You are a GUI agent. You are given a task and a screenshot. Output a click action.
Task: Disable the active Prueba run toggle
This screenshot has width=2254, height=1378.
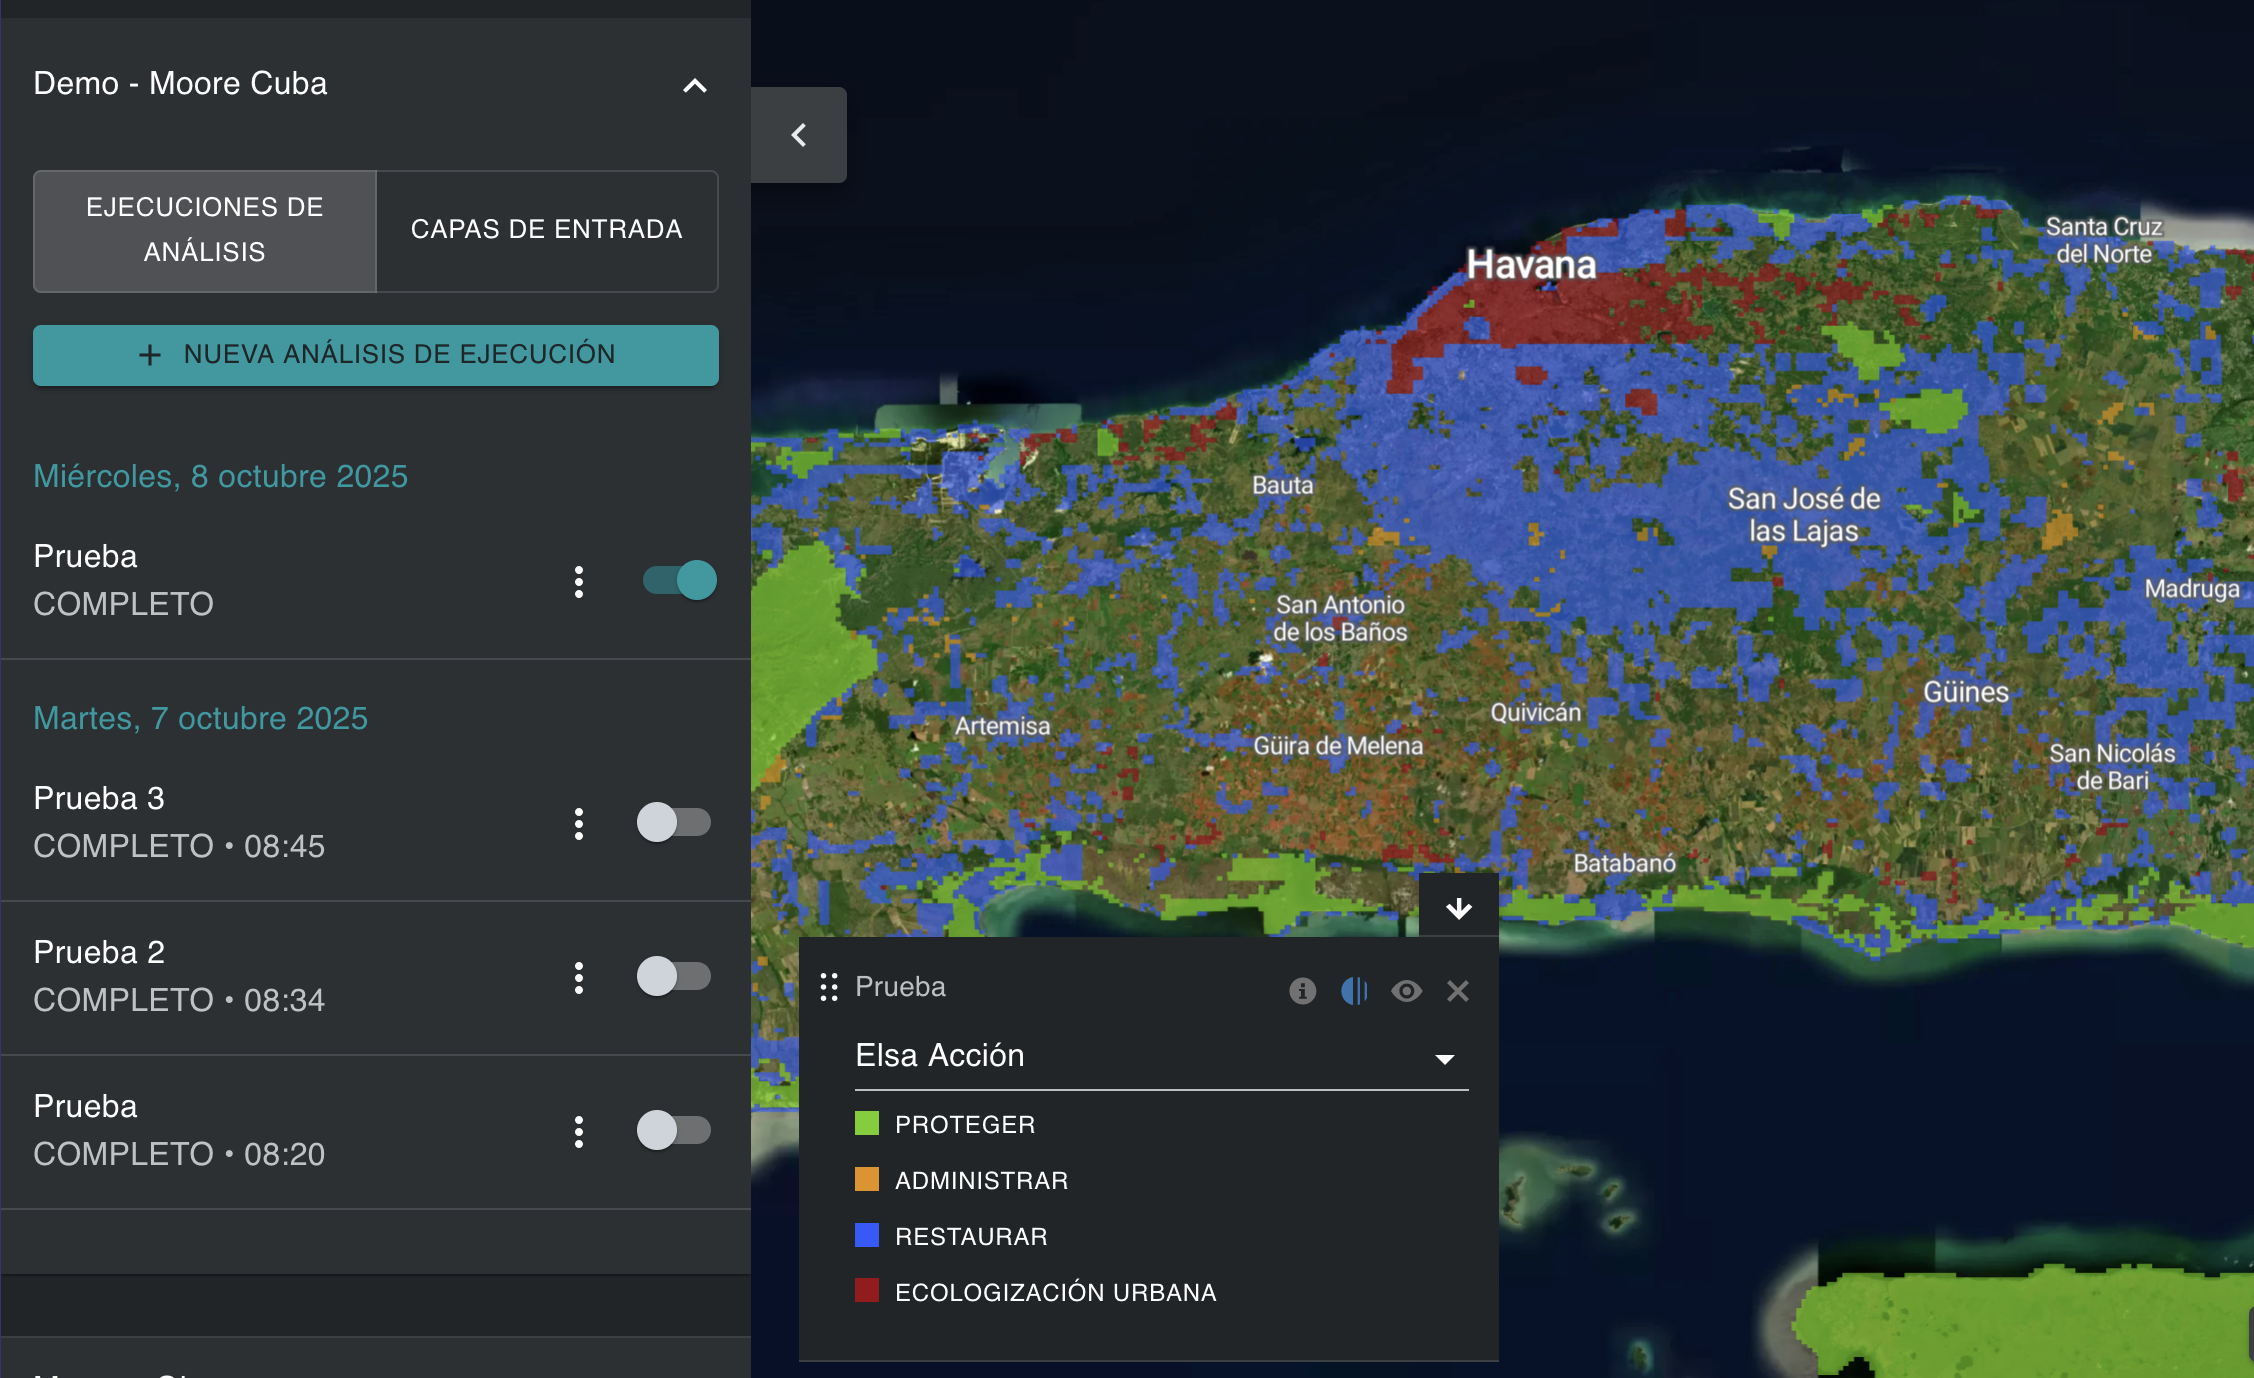pos(680,580)
